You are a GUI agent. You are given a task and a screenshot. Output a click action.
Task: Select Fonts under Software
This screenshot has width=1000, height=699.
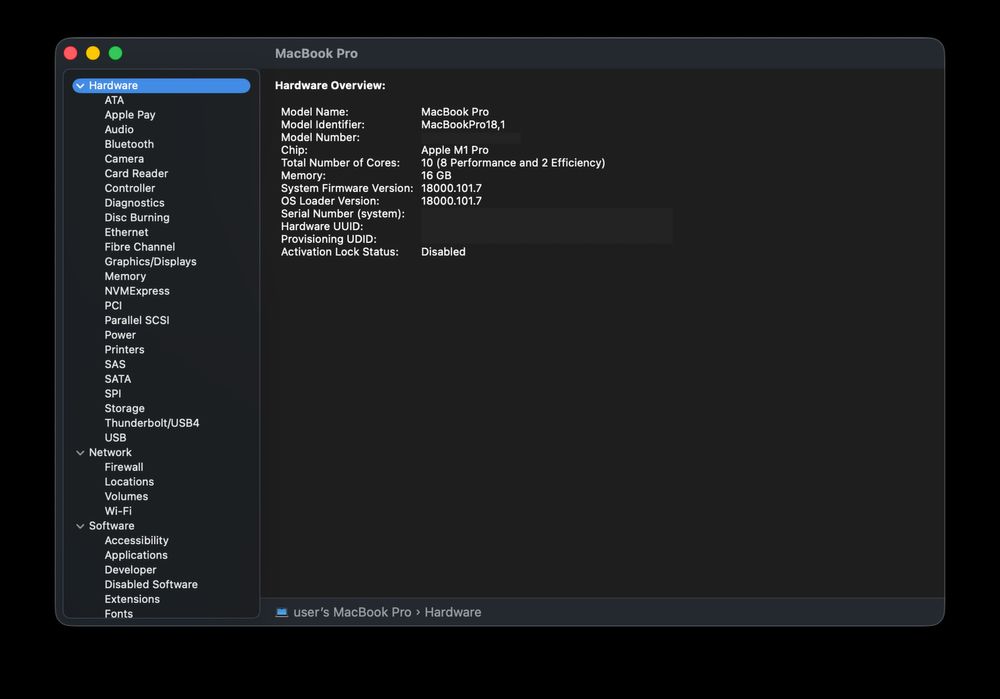[119, 614]
